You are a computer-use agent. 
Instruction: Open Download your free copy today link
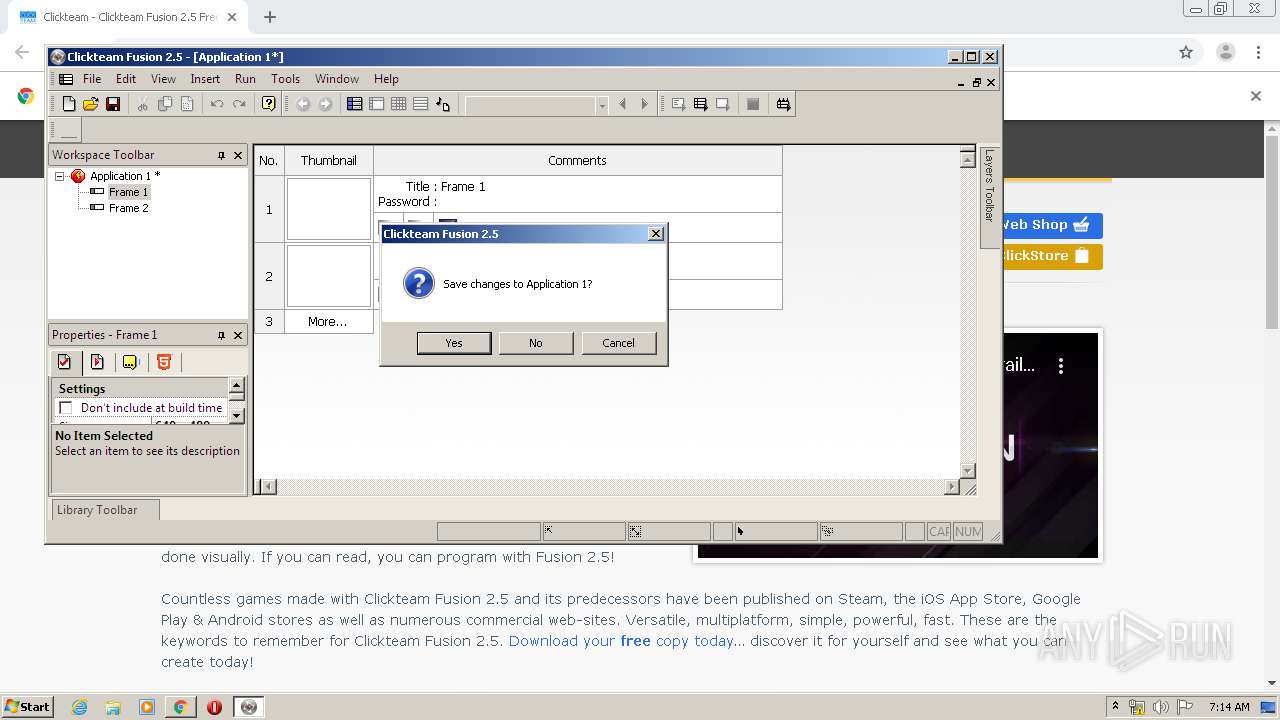click(x=621, y=641)
